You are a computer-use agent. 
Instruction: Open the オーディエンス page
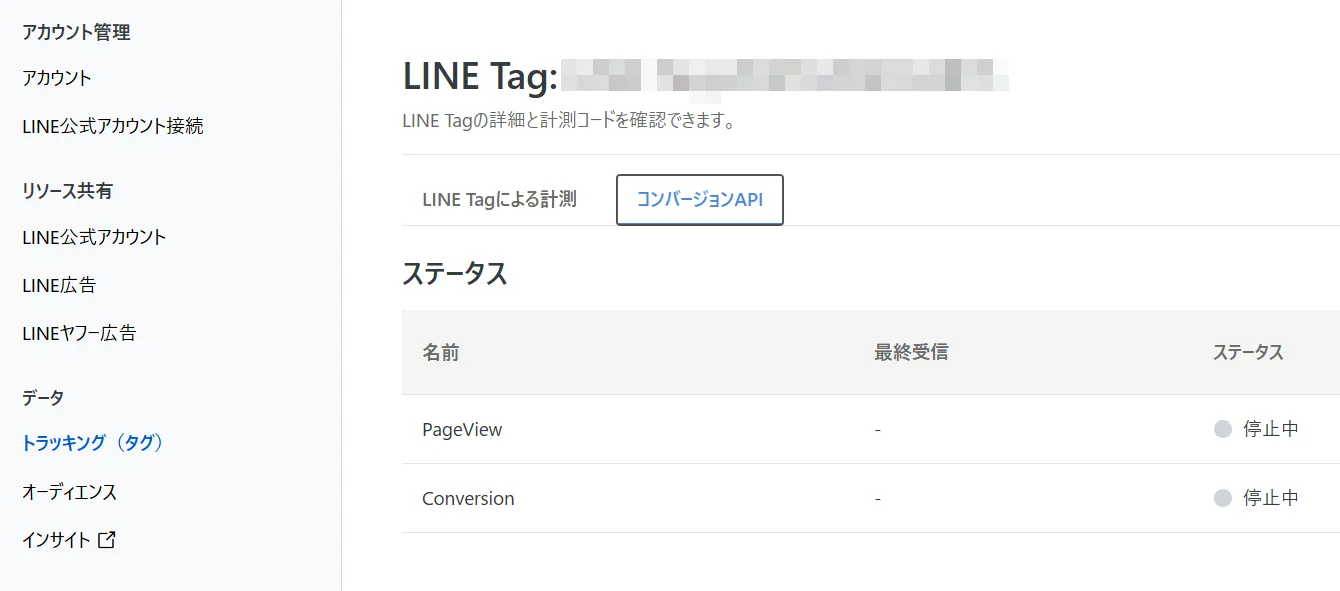[x=69, y=492]
